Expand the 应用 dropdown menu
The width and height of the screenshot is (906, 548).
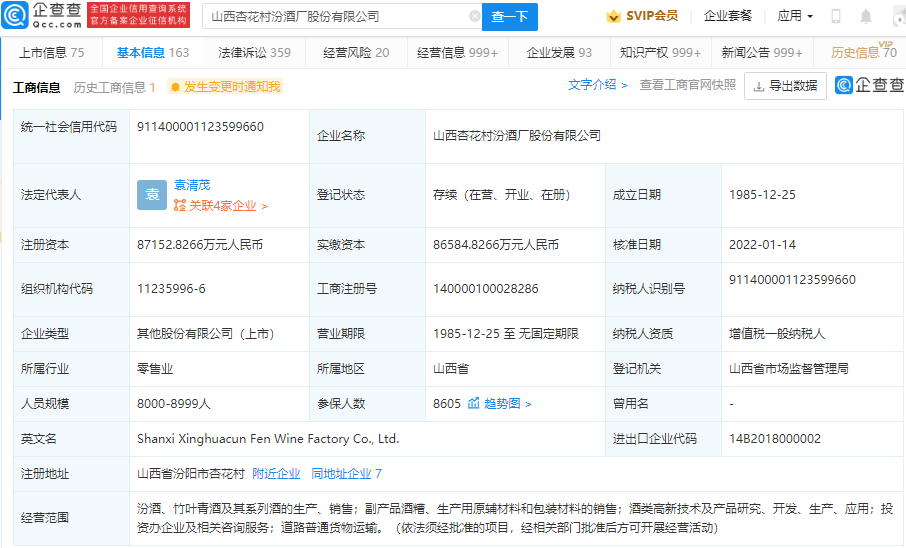(x=795, y=16)
